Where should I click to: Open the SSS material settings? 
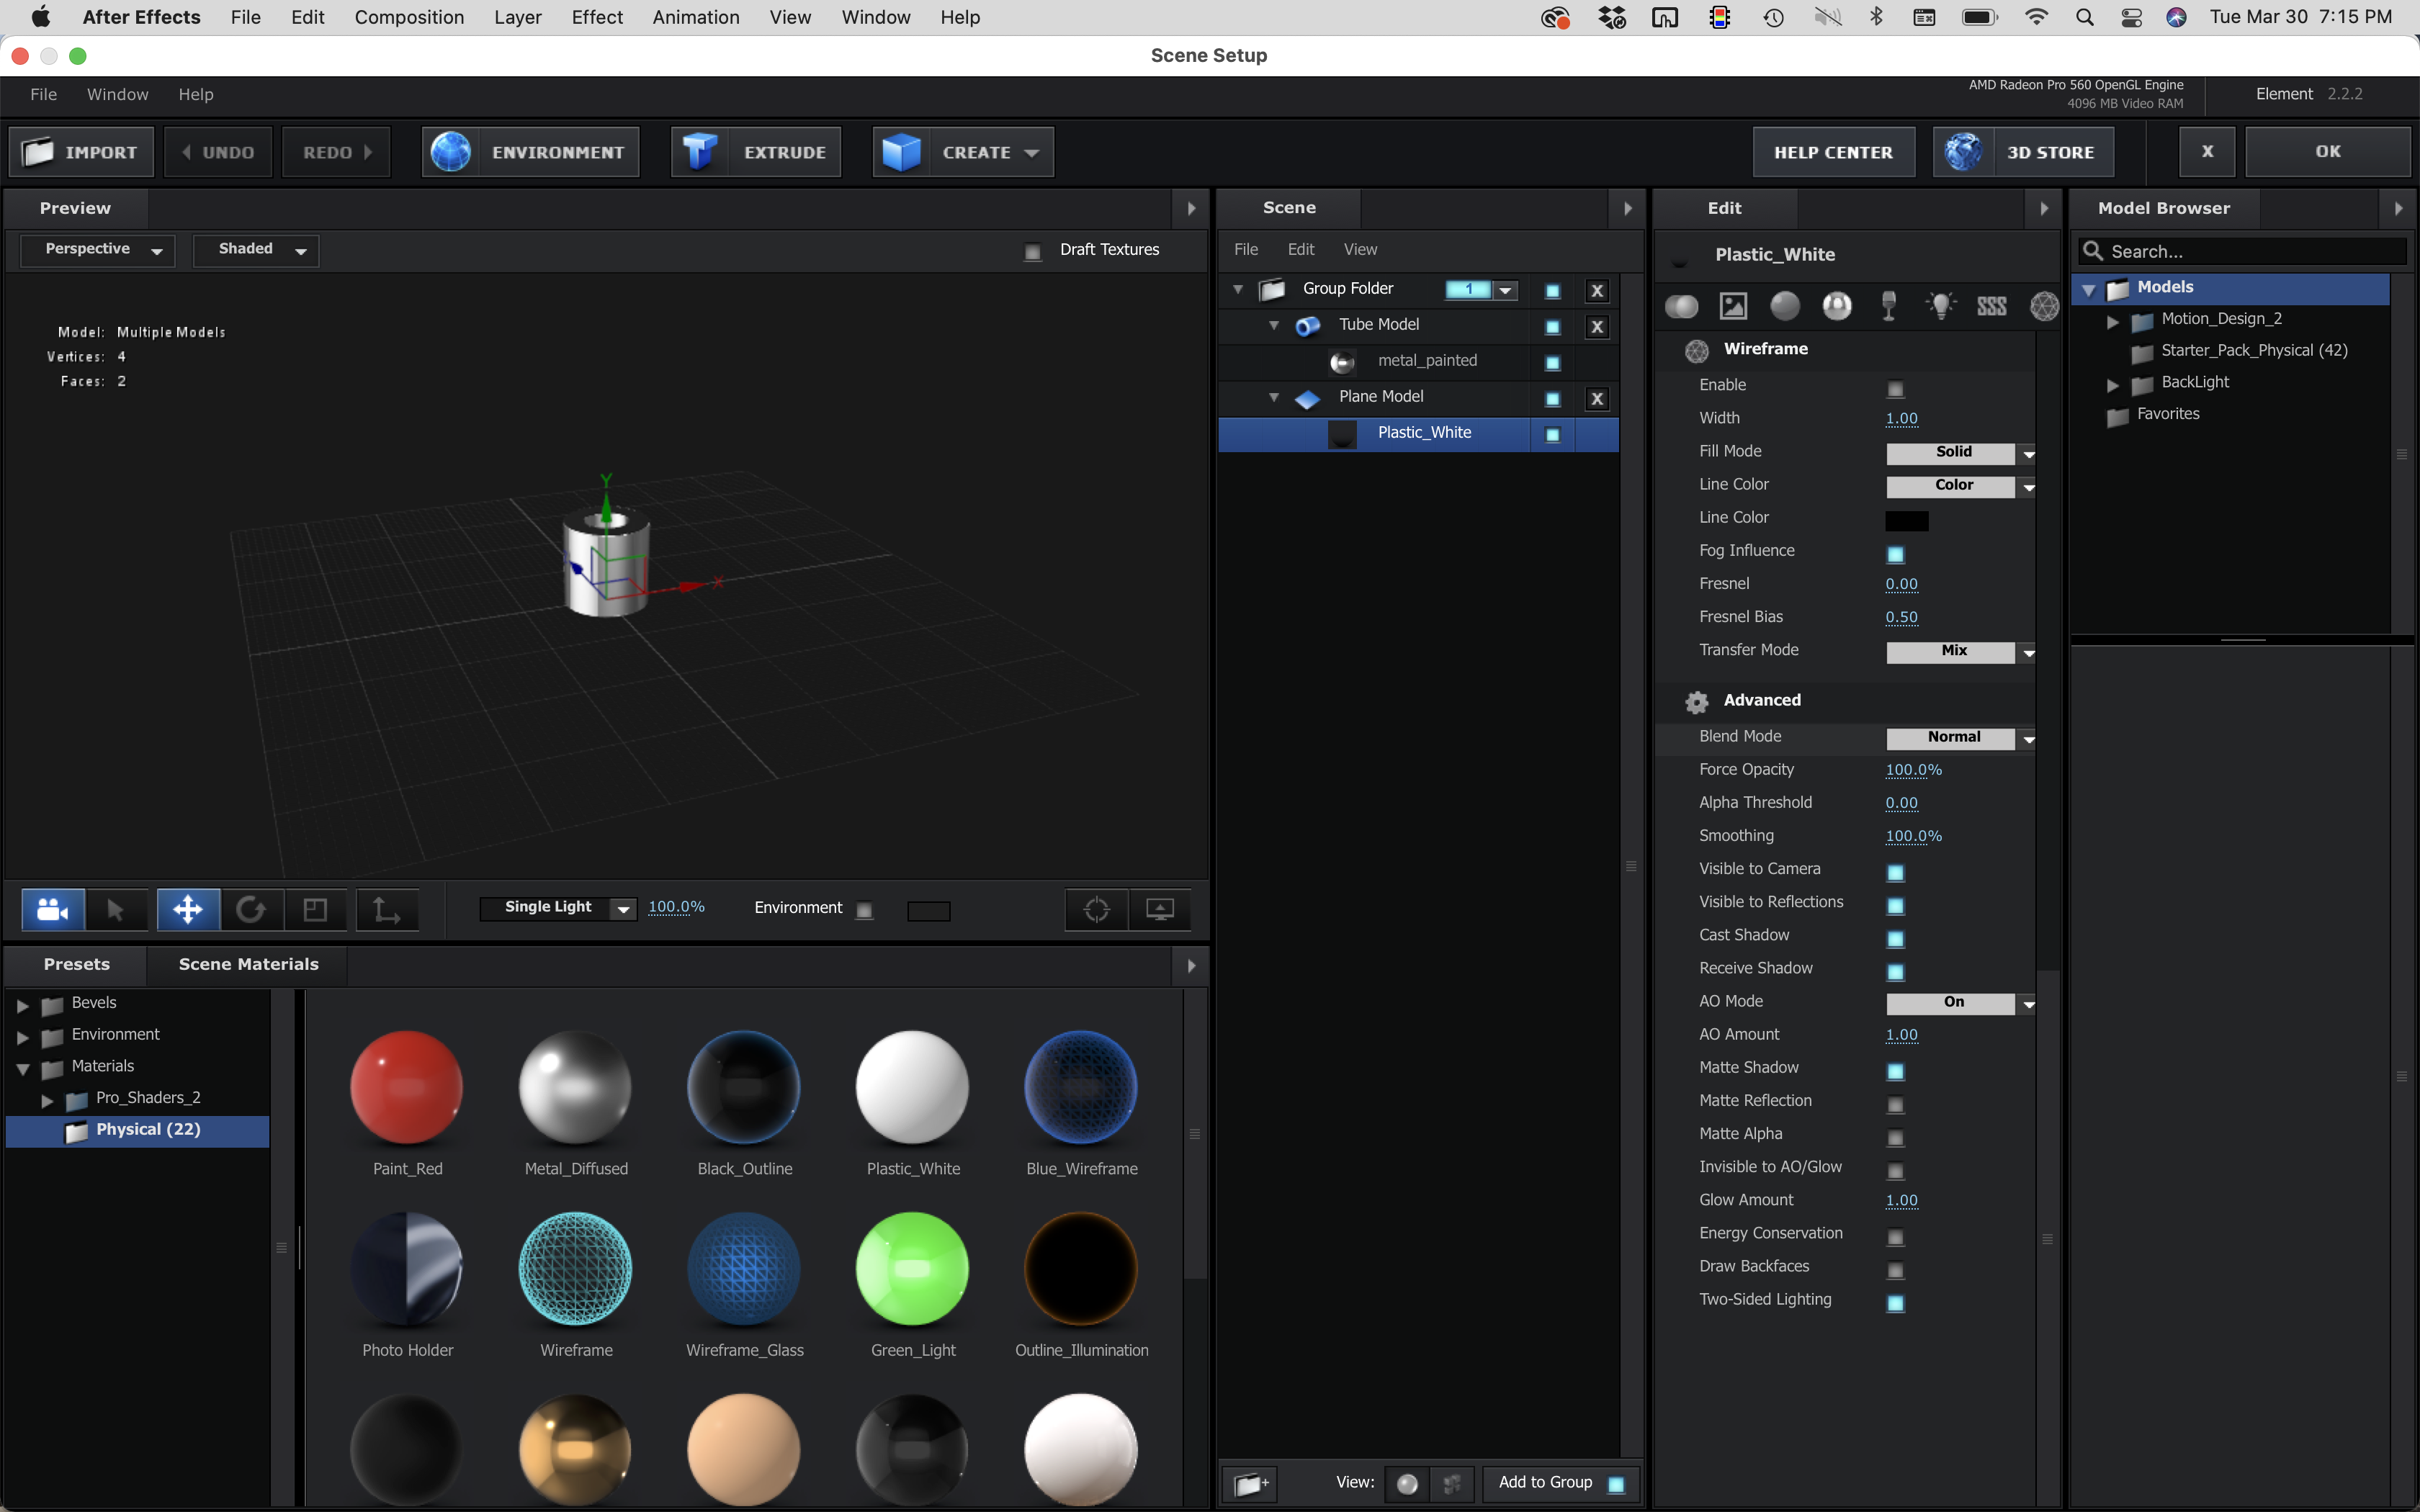click(1991, 306)
